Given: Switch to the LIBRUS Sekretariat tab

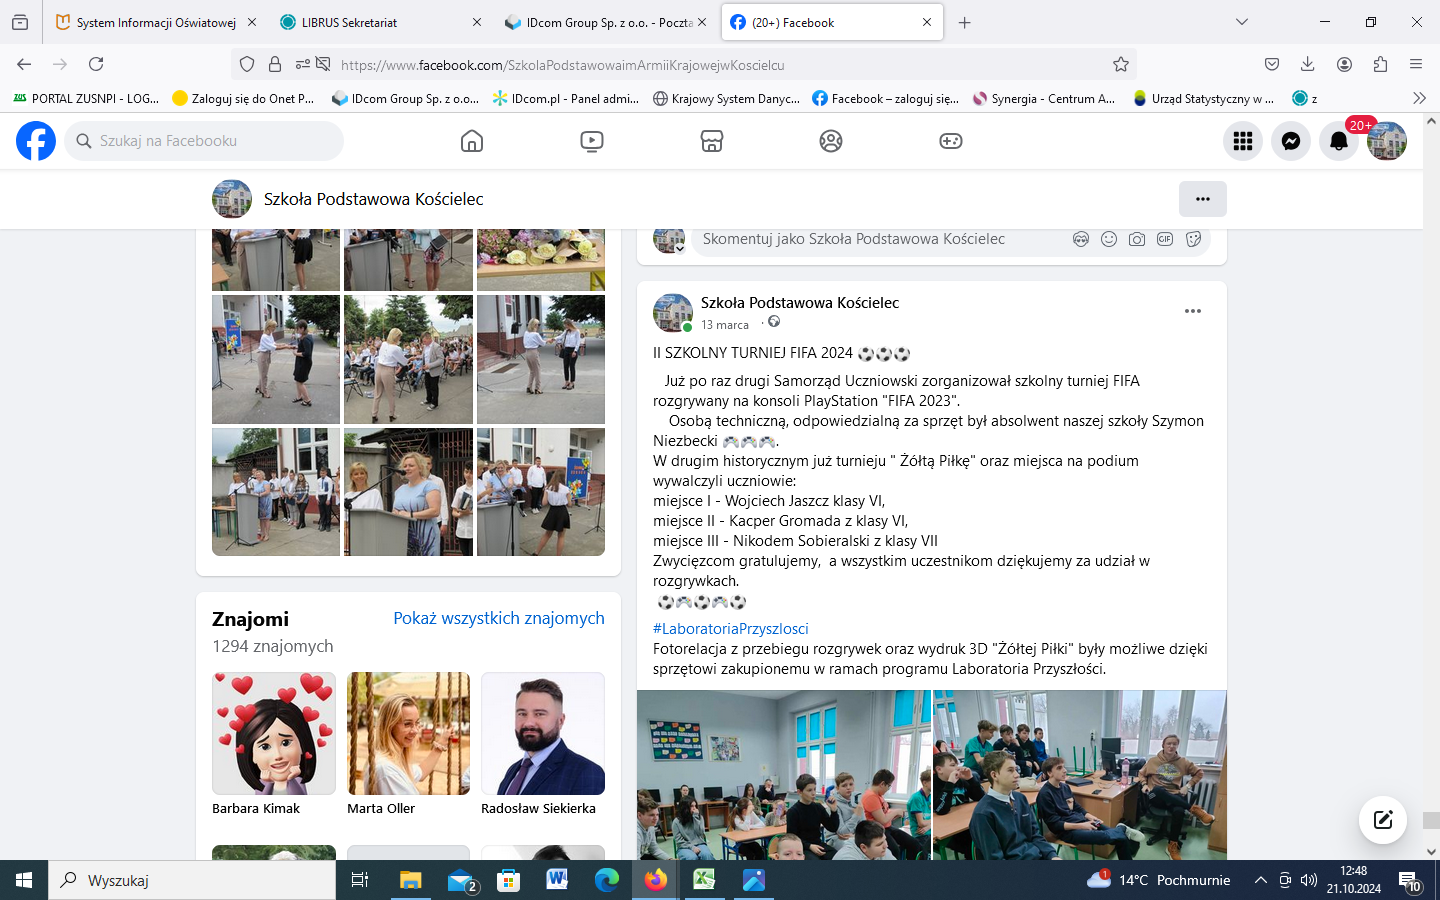Looking at the screenshot, I should pyautogui.click(x=349, y=22).
